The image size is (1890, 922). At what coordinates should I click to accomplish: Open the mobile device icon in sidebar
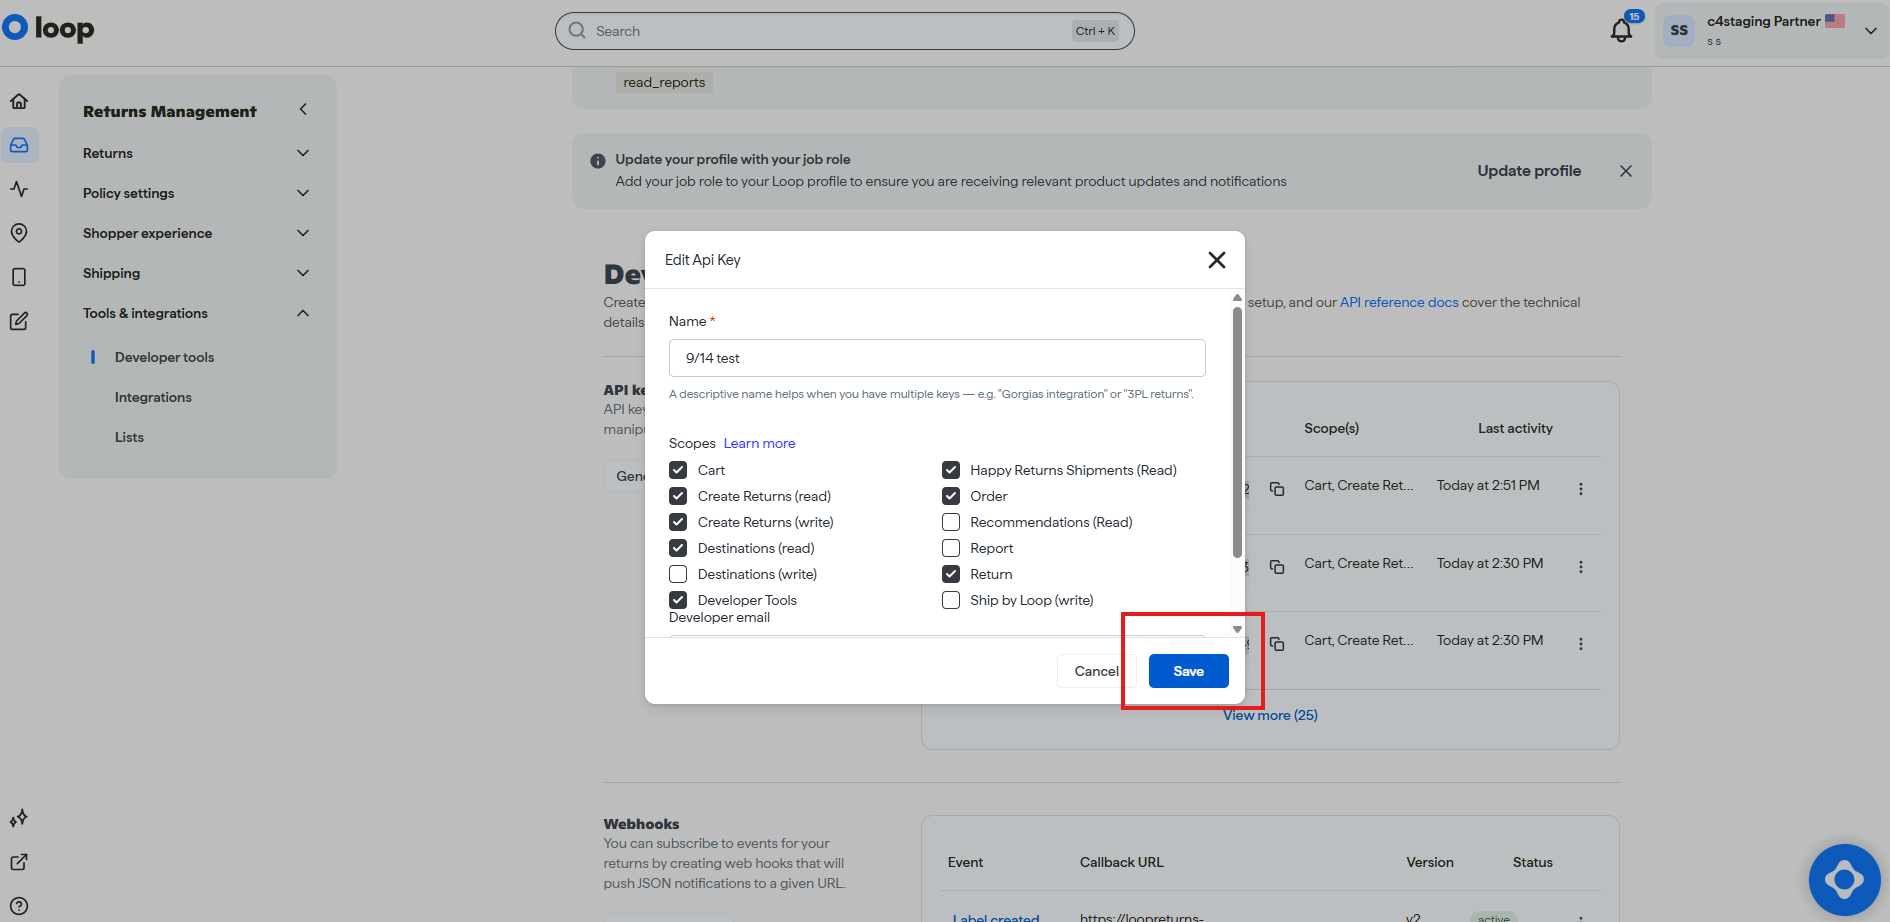pos(19,277)
